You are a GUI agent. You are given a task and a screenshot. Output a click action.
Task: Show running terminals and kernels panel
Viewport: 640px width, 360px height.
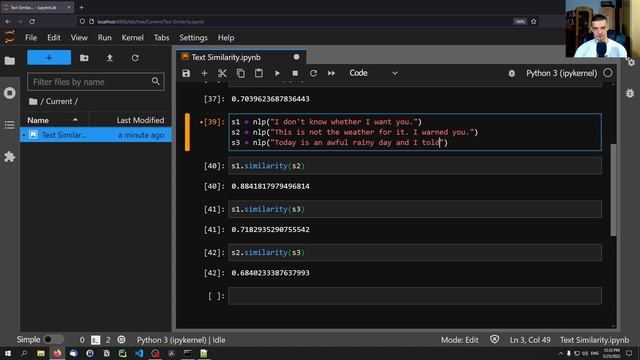9,93
